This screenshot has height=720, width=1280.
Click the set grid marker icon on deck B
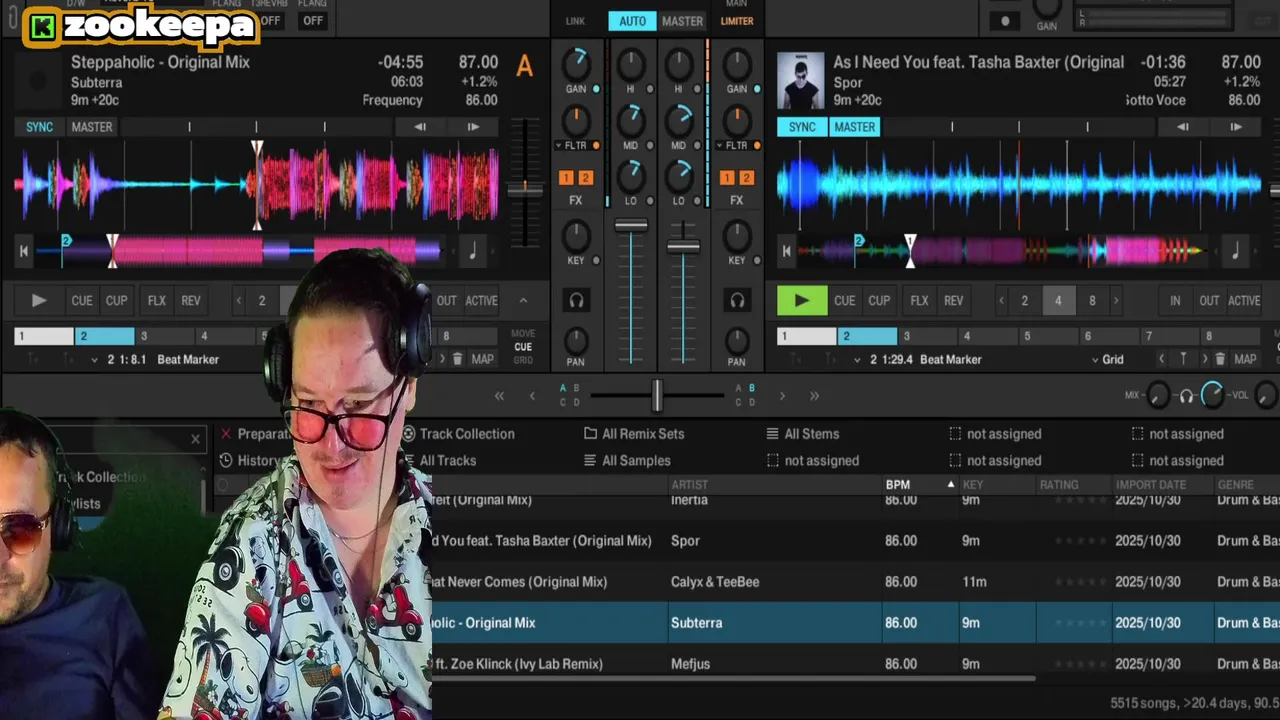[x=1184, y=359]
